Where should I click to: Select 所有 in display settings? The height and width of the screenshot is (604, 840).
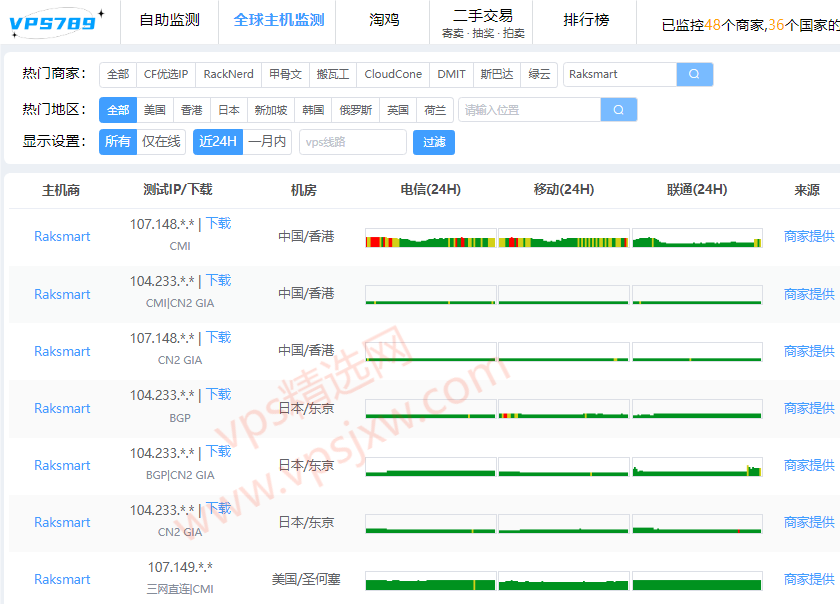(118, 142)
